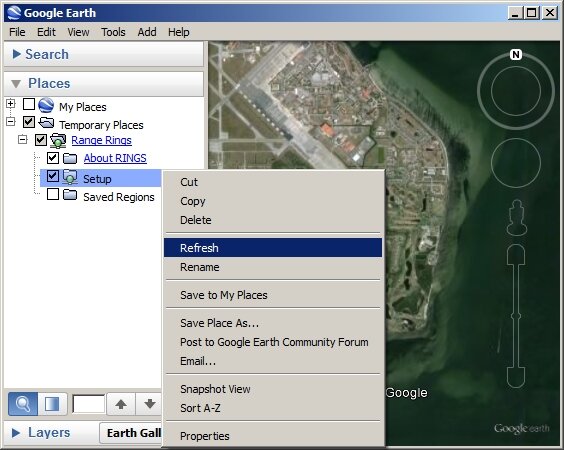Click the N north indicator on the compass
This screenshot has width=564, height=450.
coord(516,55)
